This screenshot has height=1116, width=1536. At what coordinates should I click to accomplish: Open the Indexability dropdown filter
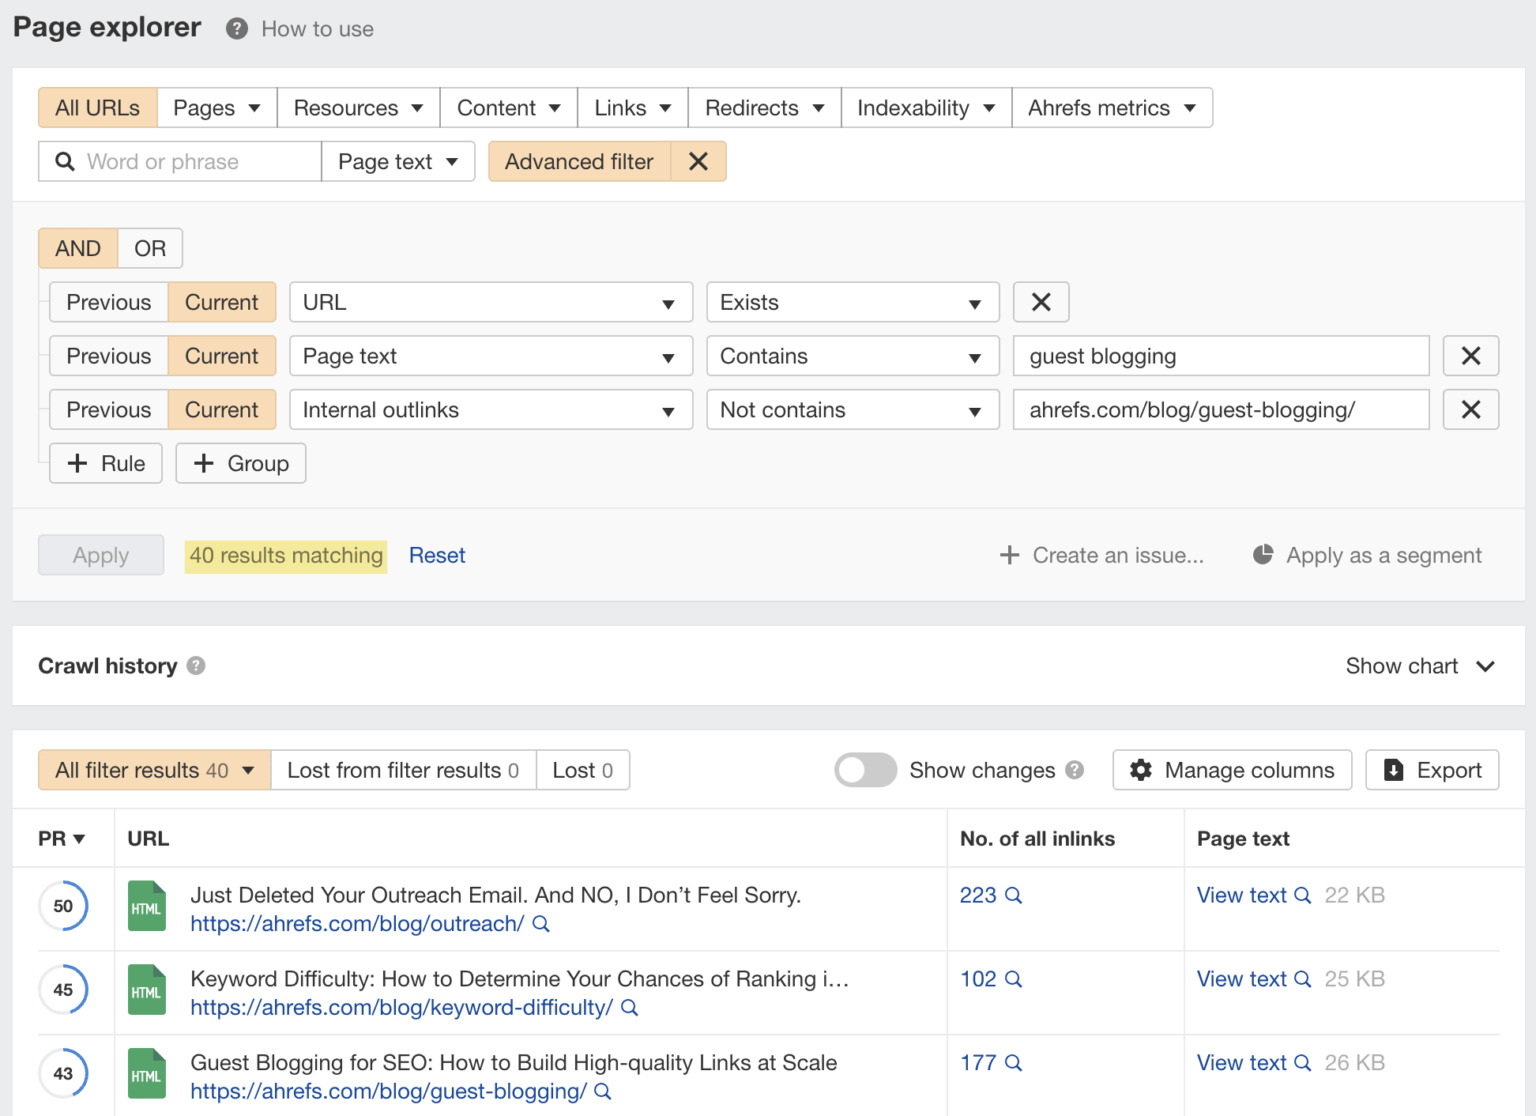coord(926,108)
